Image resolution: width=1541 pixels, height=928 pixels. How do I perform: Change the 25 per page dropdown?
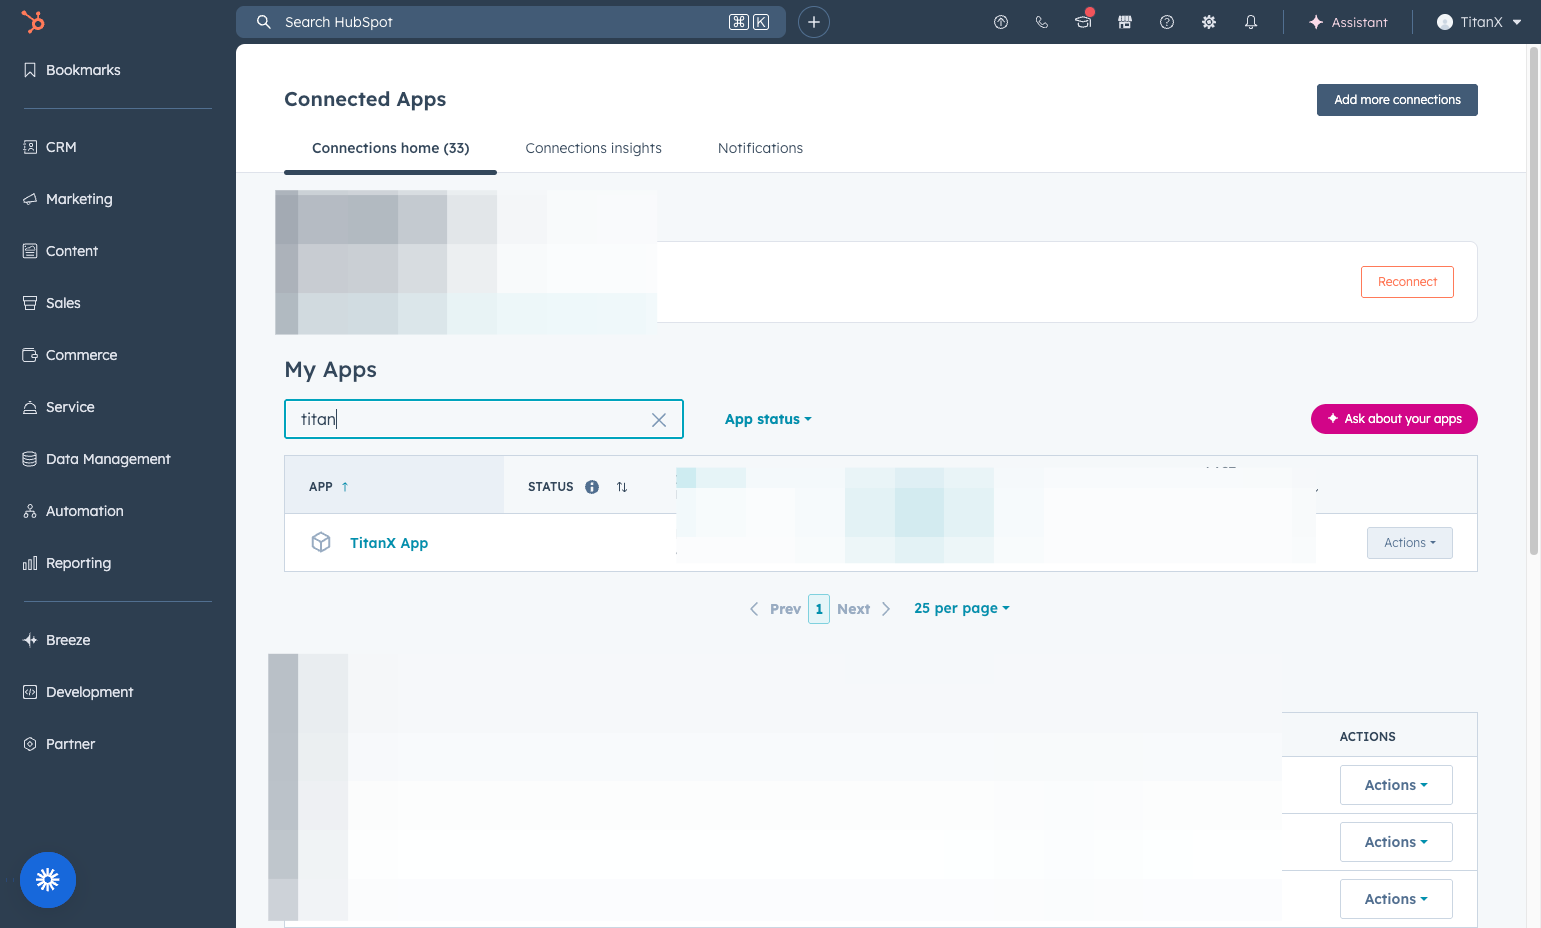click(962, 608)
